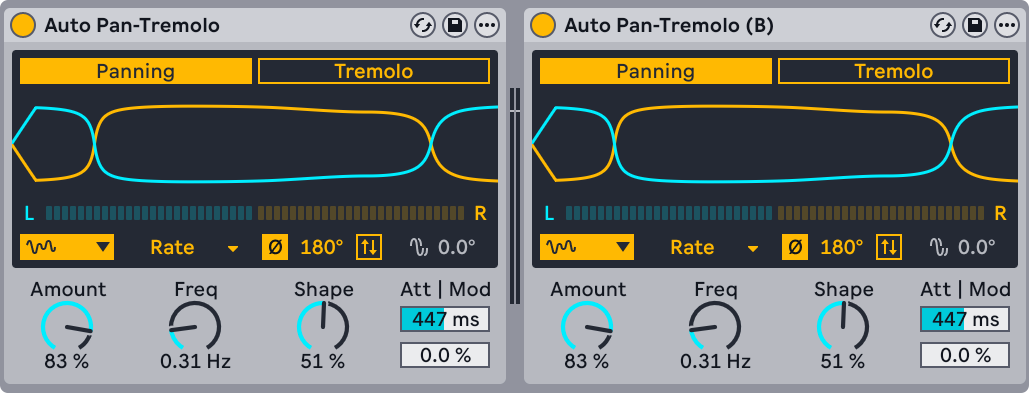Toggle the Auto Pan-Tremolo device activator
Viewport: 1029px width, 393px height.
pyautogui.click(x=23, y=26)
